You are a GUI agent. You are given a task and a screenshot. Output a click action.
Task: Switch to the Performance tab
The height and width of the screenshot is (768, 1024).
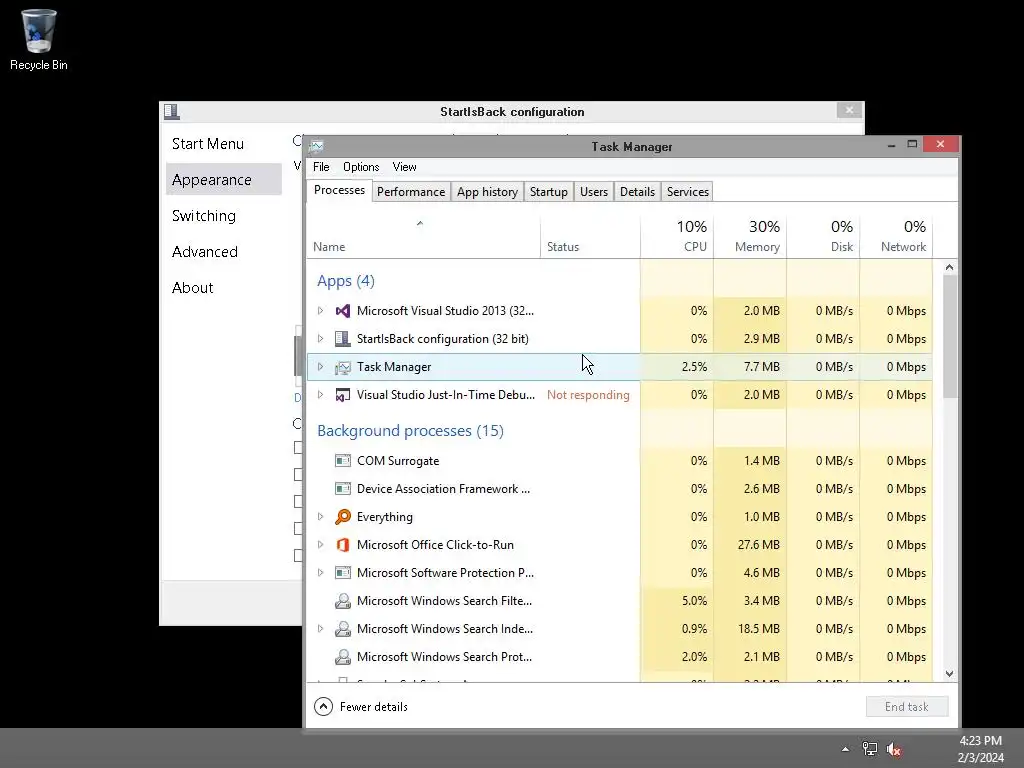pos(411,192)
